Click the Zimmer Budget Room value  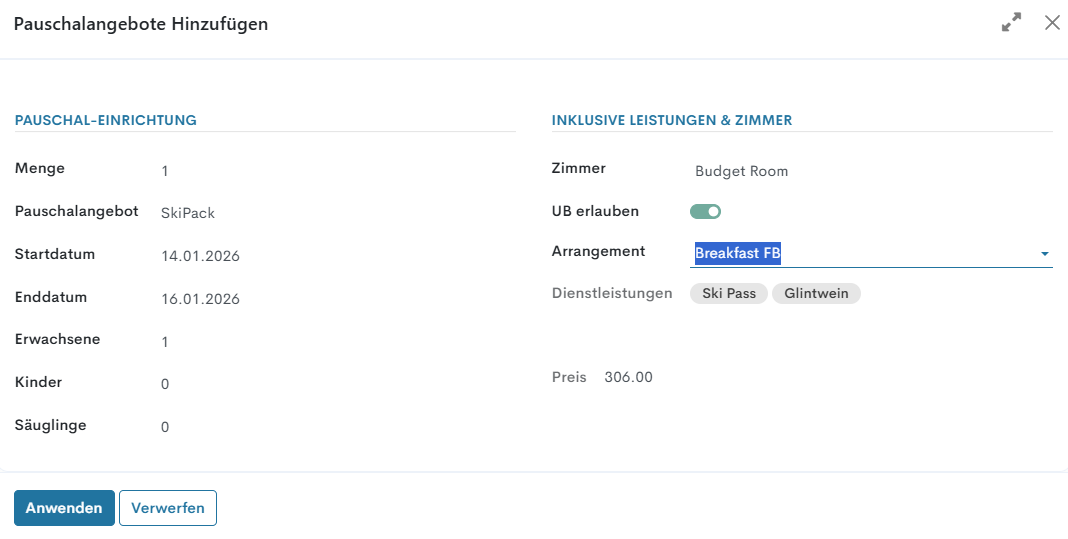click(741, 171)
